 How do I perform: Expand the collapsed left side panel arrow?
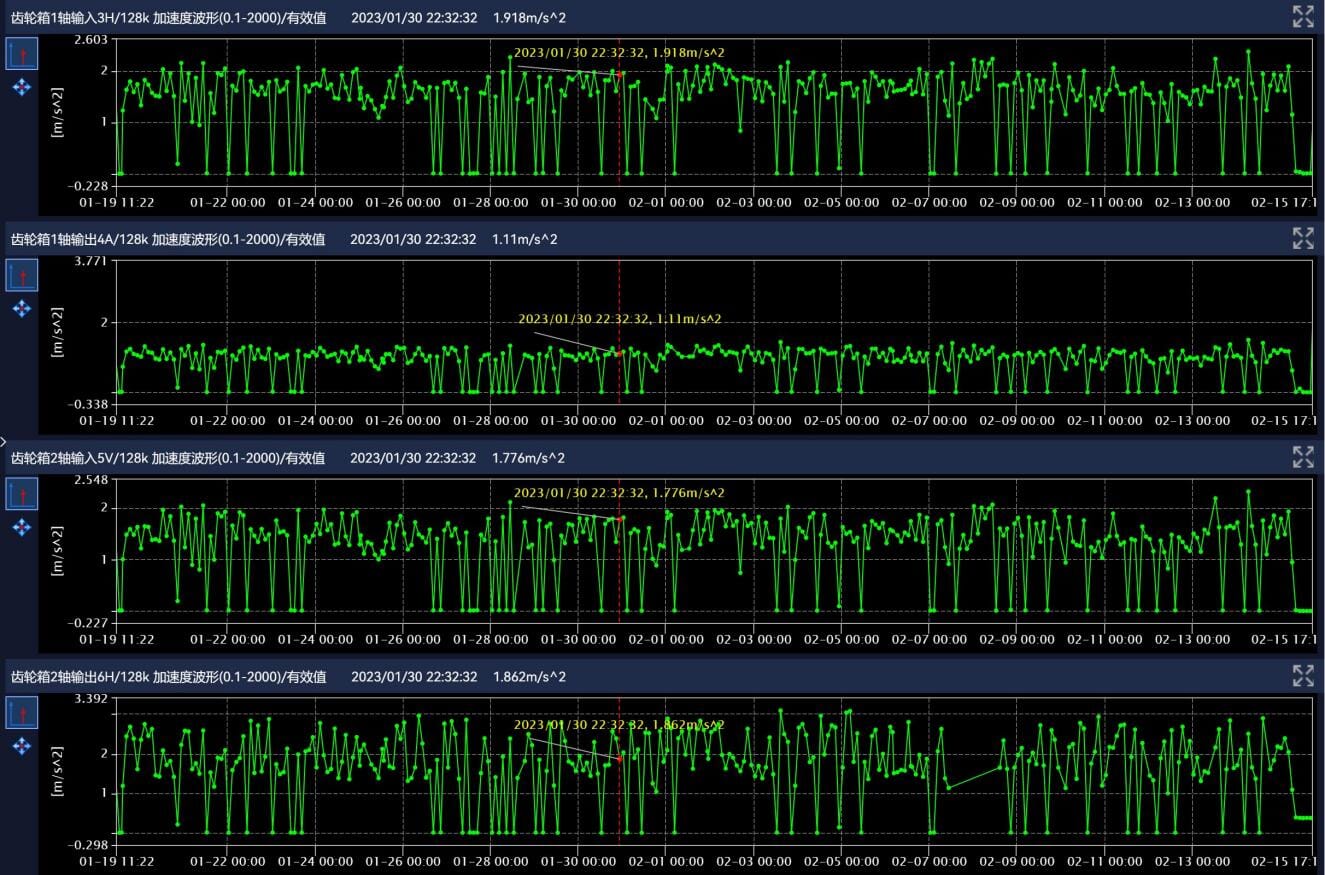coord(3,440)
